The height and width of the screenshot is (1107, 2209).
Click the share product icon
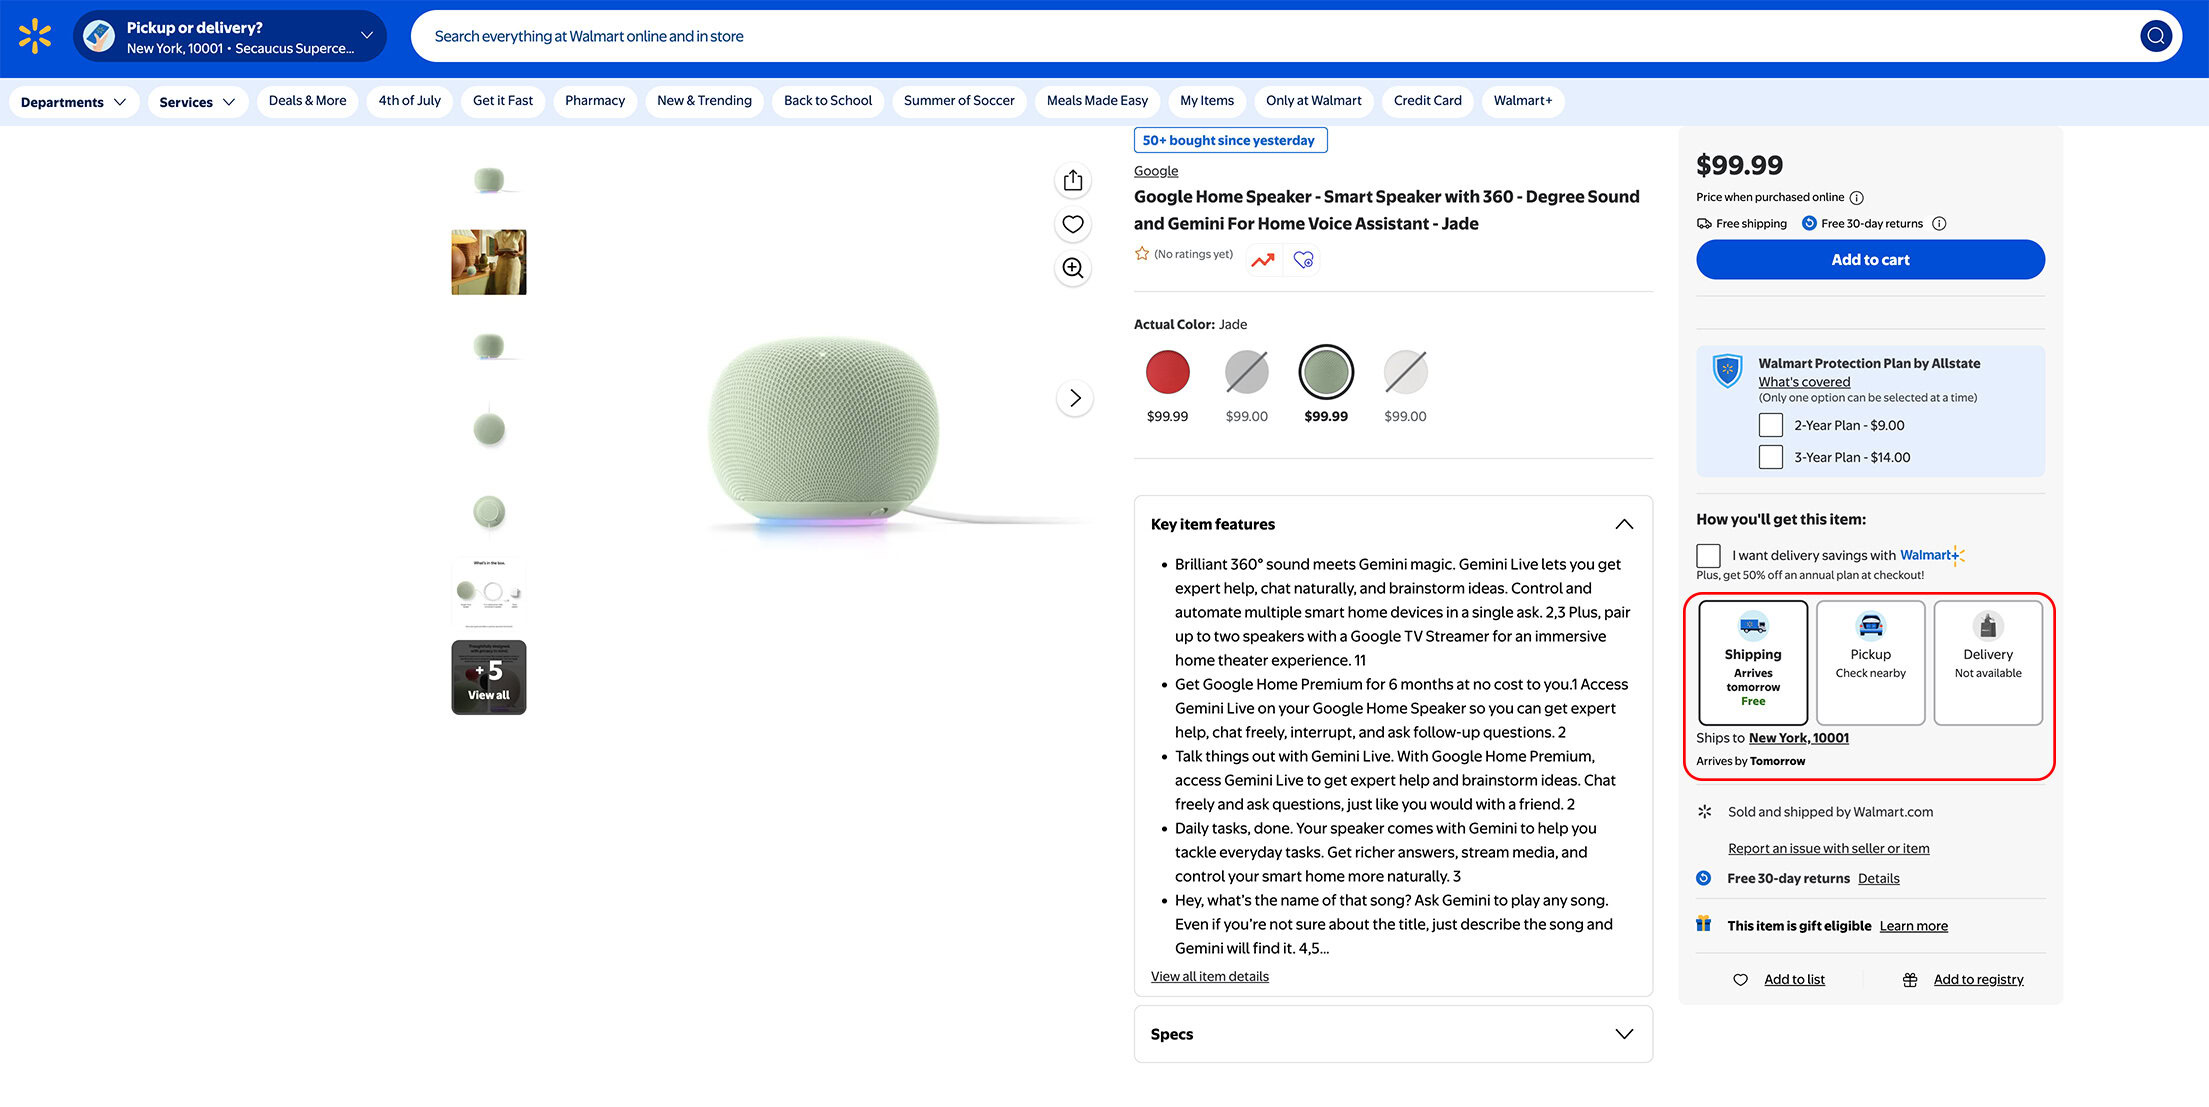click(x=1073, y=180)
